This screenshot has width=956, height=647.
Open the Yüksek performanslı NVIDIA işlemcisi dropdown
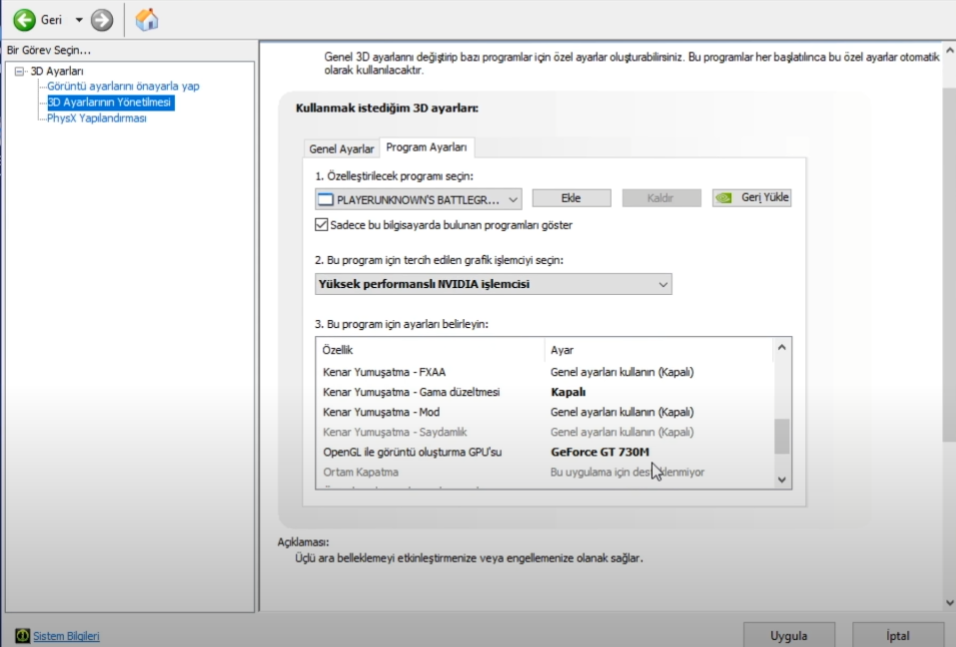click(493, 284)
